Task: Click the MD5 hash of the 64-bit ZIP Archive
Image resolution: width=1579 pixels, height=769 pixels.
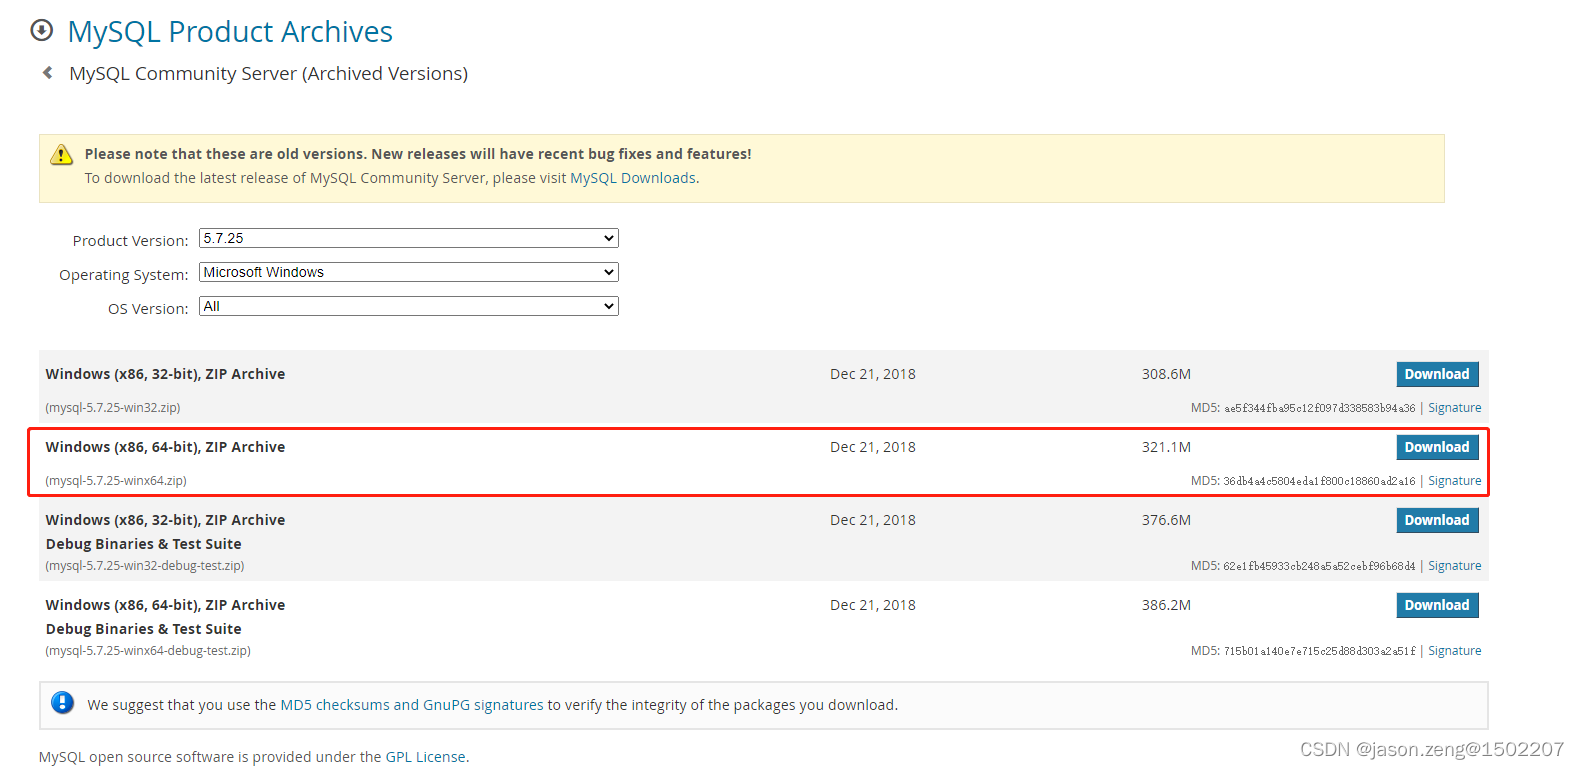Action: 1319,481
